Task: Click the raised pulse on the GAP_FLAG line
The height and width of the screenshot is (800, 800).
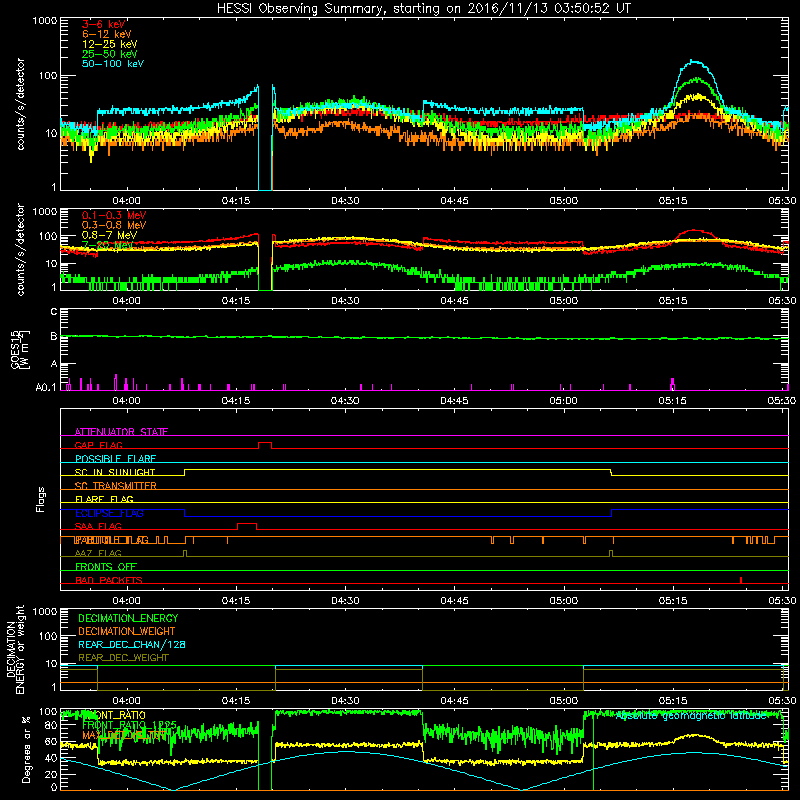Action: (x=265, y=445)
